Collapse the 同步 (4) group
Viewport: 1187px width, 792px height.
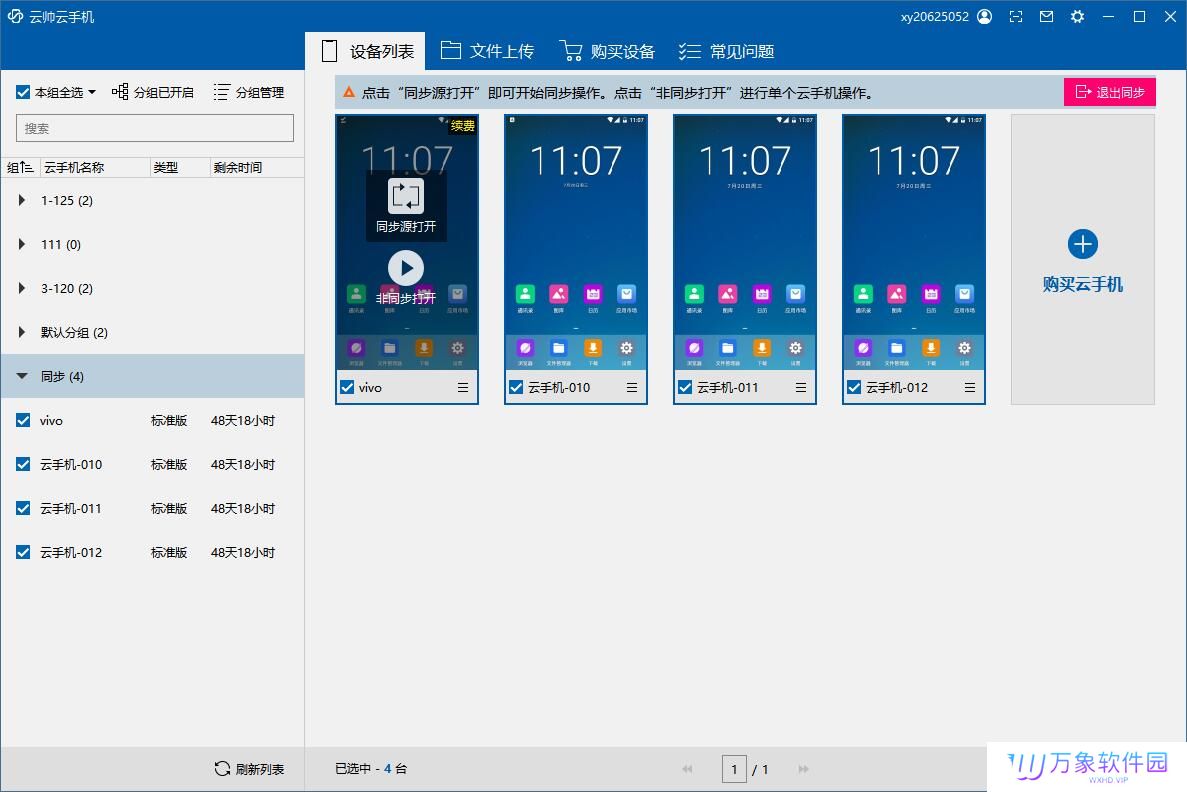[x=21, y=376]
